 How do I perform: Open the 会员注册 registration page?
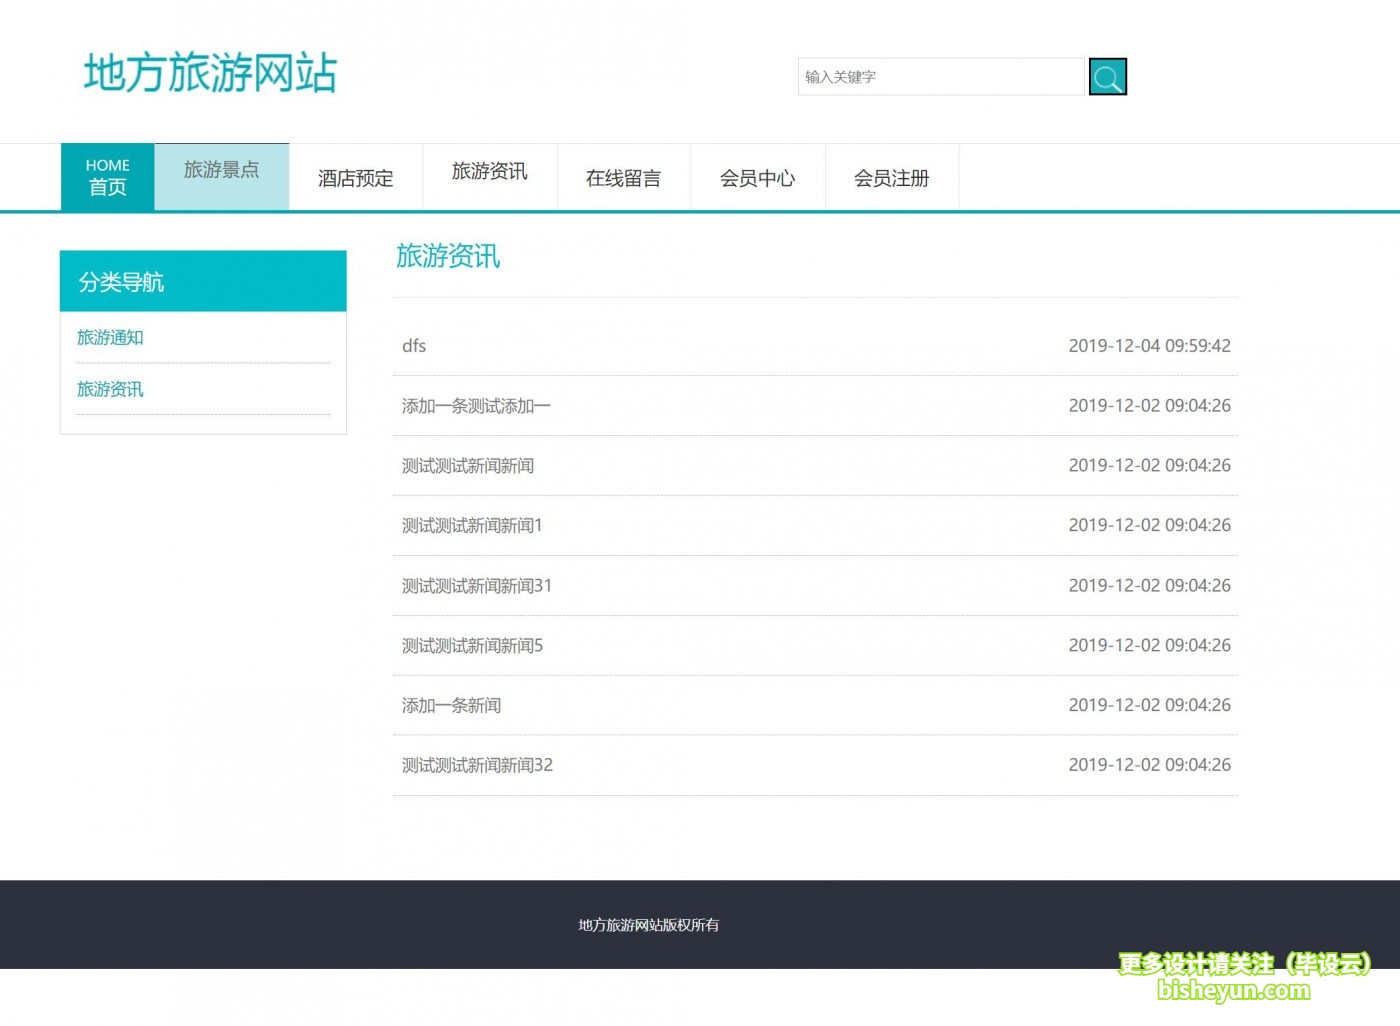click(891, 178)
